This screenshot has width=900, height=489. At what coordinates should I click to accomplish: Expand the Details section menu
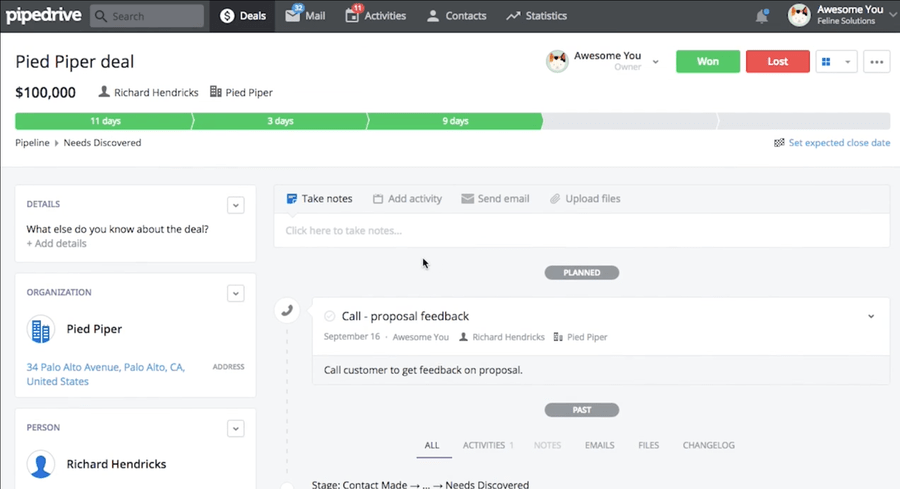235,205
